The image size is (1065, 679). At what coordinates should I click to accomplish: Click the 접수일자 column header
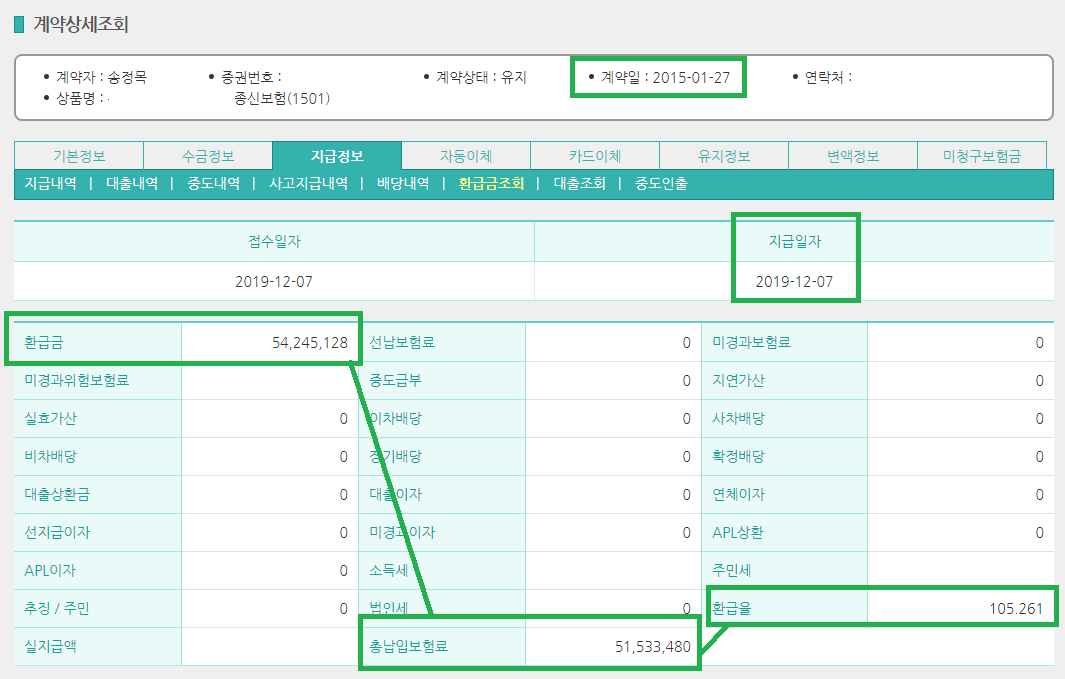(274, 242)
